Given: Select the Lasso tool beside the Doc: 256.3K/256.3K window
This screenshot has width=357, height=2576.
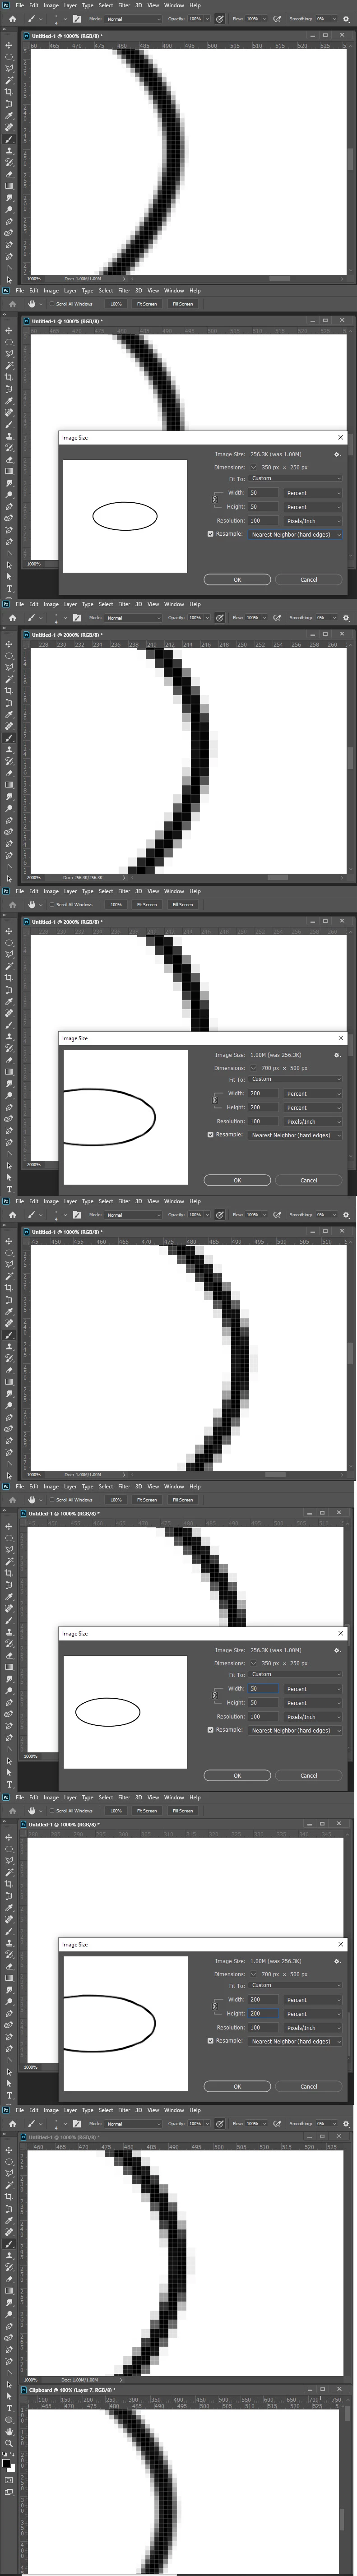Looking at the screenshot, I should coord(9,668).
